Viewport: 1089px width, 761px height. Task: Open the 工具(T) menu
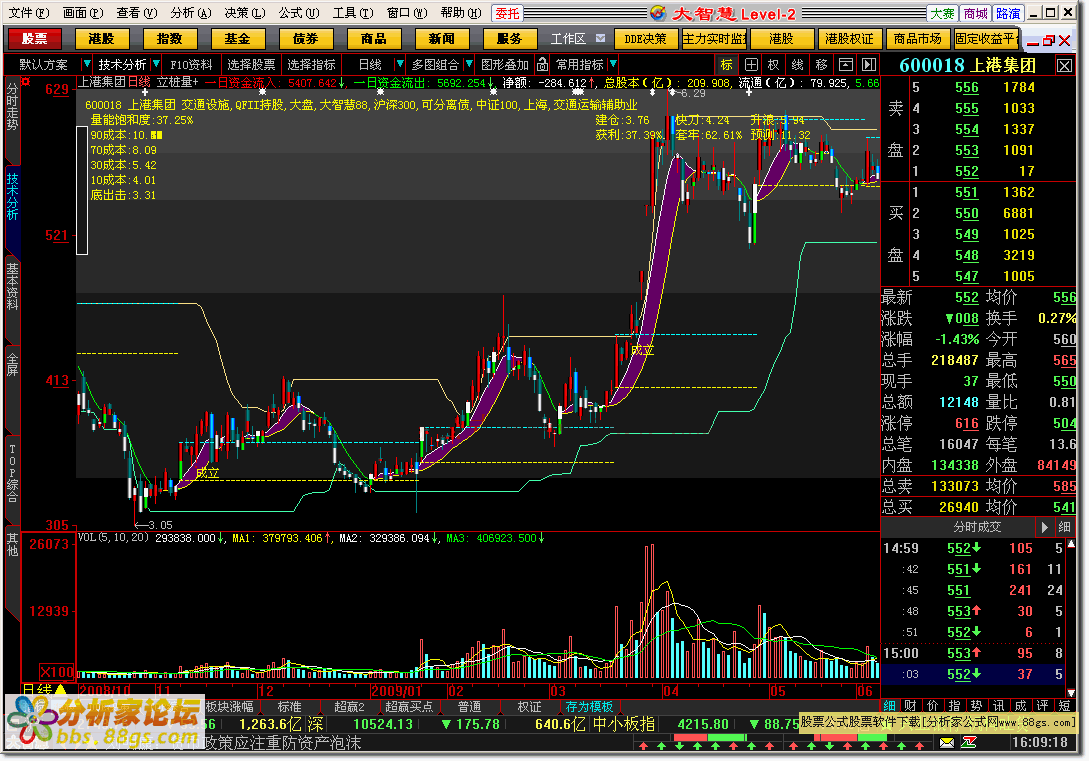353,13
